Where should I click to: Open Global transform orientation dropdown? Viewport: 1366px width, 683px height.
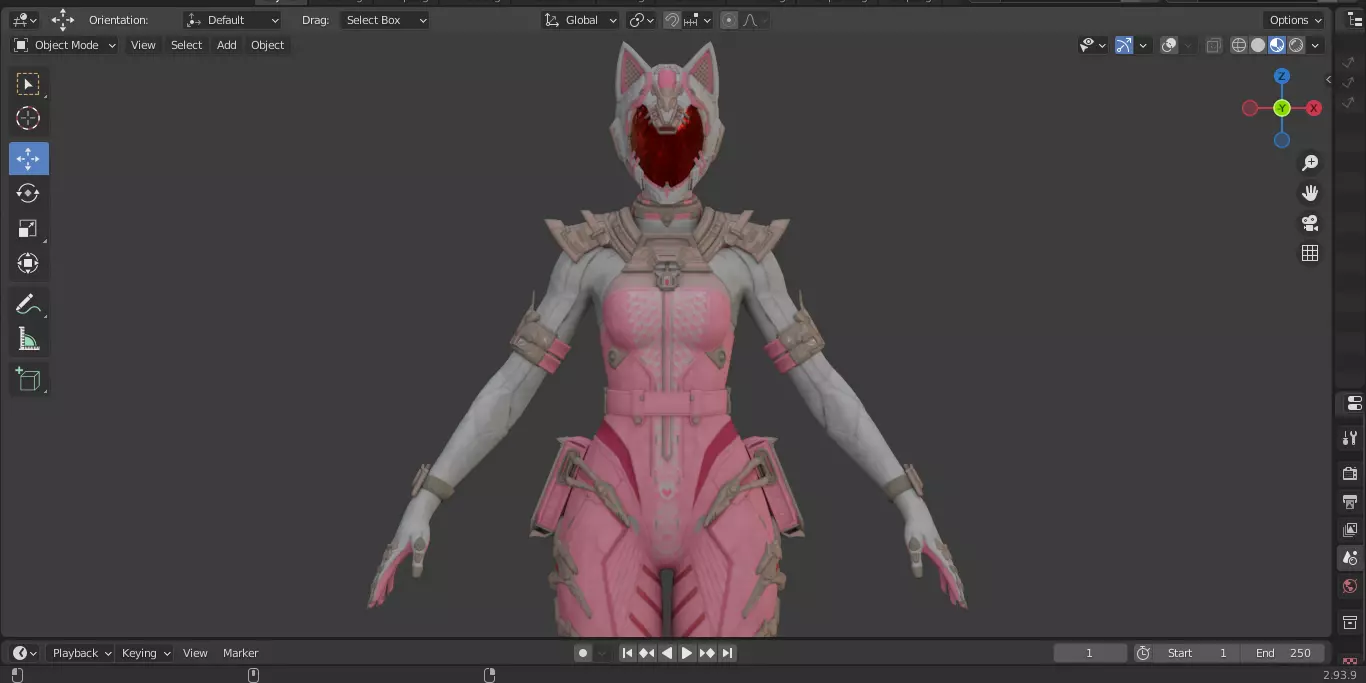[580, 20]
